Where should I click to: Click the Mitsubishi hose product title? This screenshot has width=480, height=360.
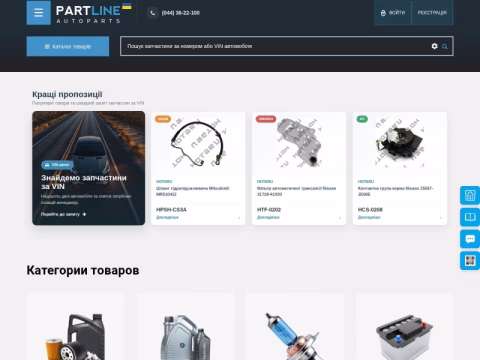click(x=193, y=191)
